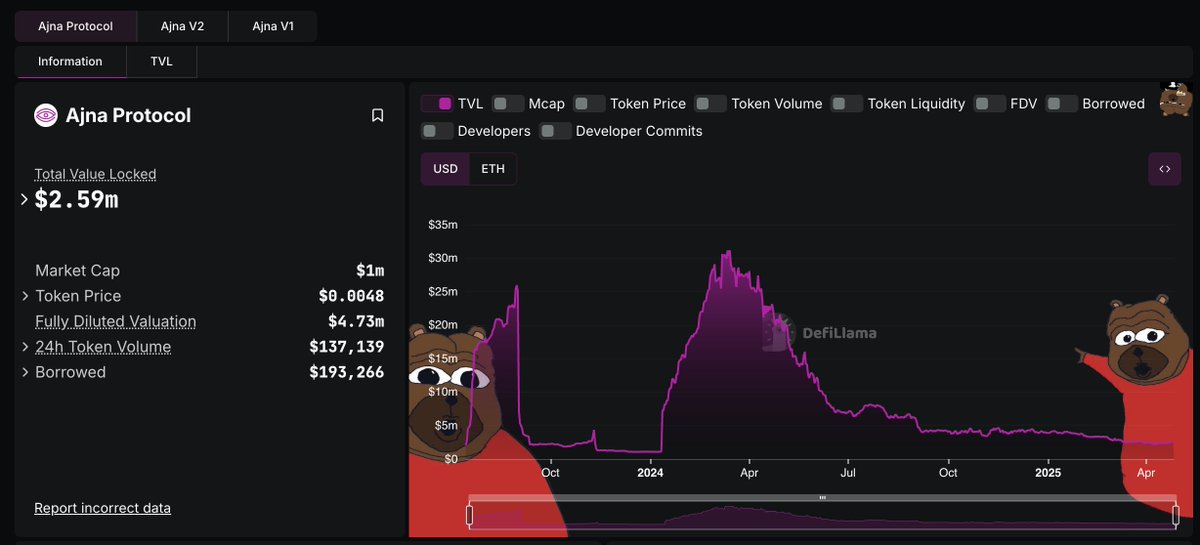Click the Market Cap label
This screenshot has height=545, width=1200.
tap(77, 271)
